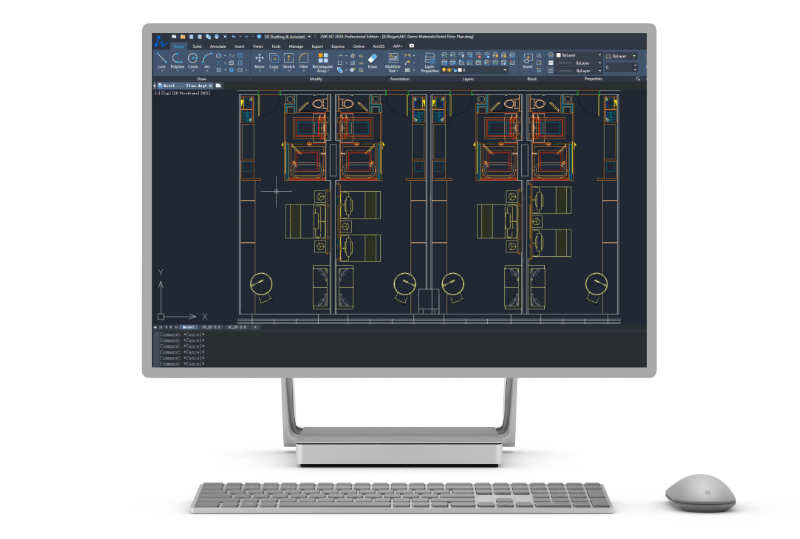The width and height of the screenshot is (800, 539).
Task: Select the Circle drawing tool
Action: coord(193,59)
